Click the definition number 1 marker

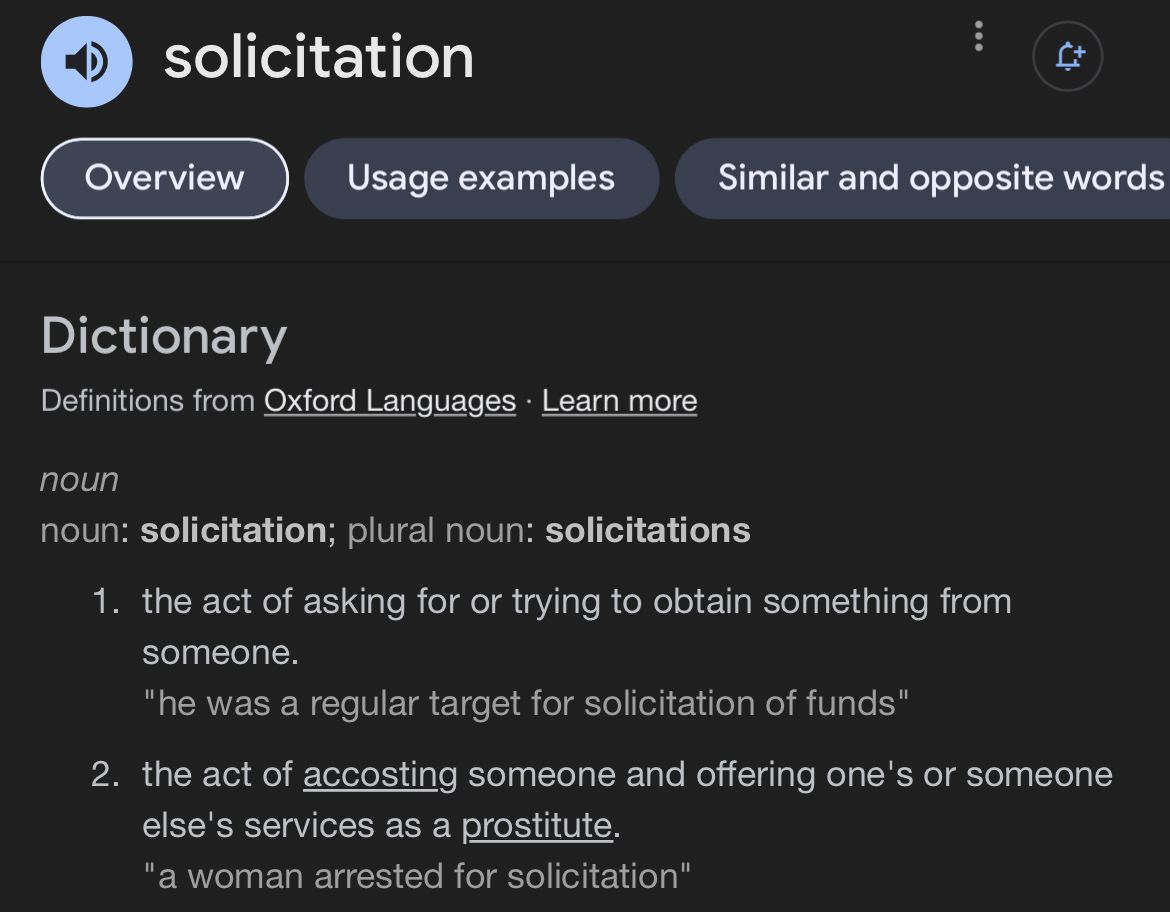(106, 602)
